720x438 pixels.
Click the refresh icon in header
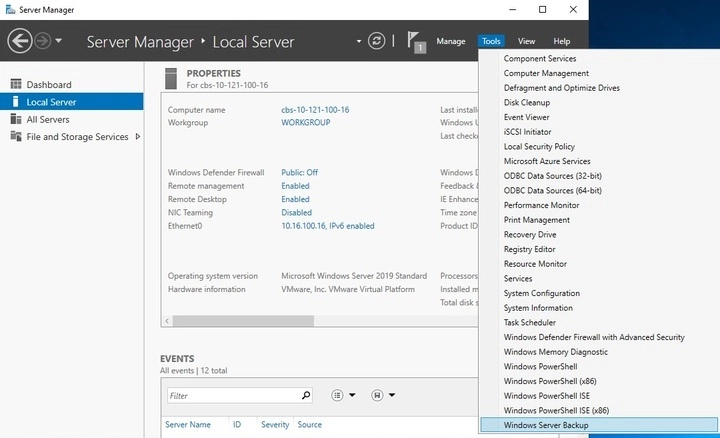click(377, 41)
